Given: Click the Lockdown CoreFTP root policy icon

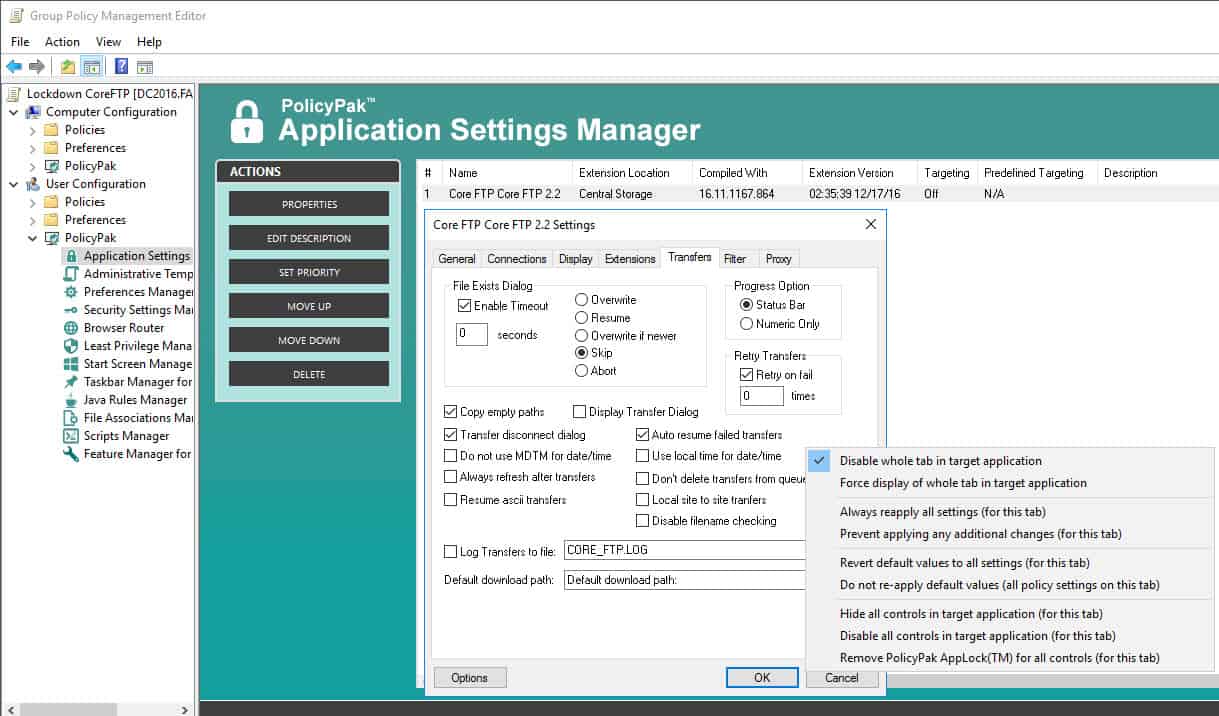Looking at the screenshot, I should 13,94.
